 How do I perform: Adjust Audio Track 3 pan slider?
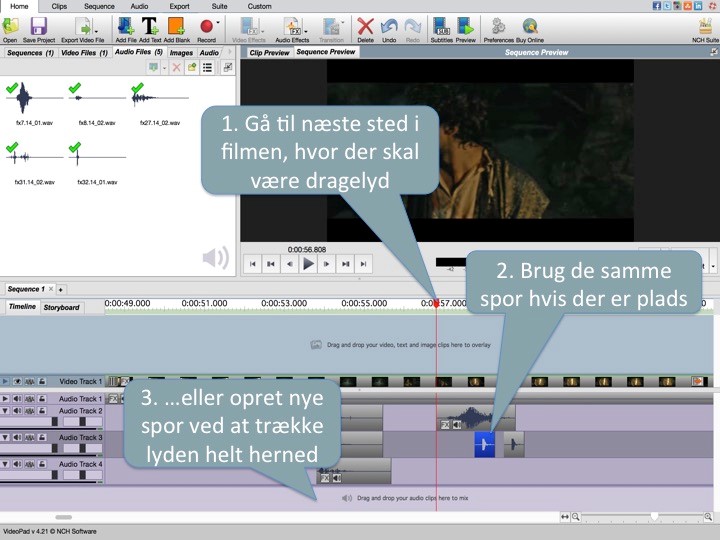click(x=82, y=448)
